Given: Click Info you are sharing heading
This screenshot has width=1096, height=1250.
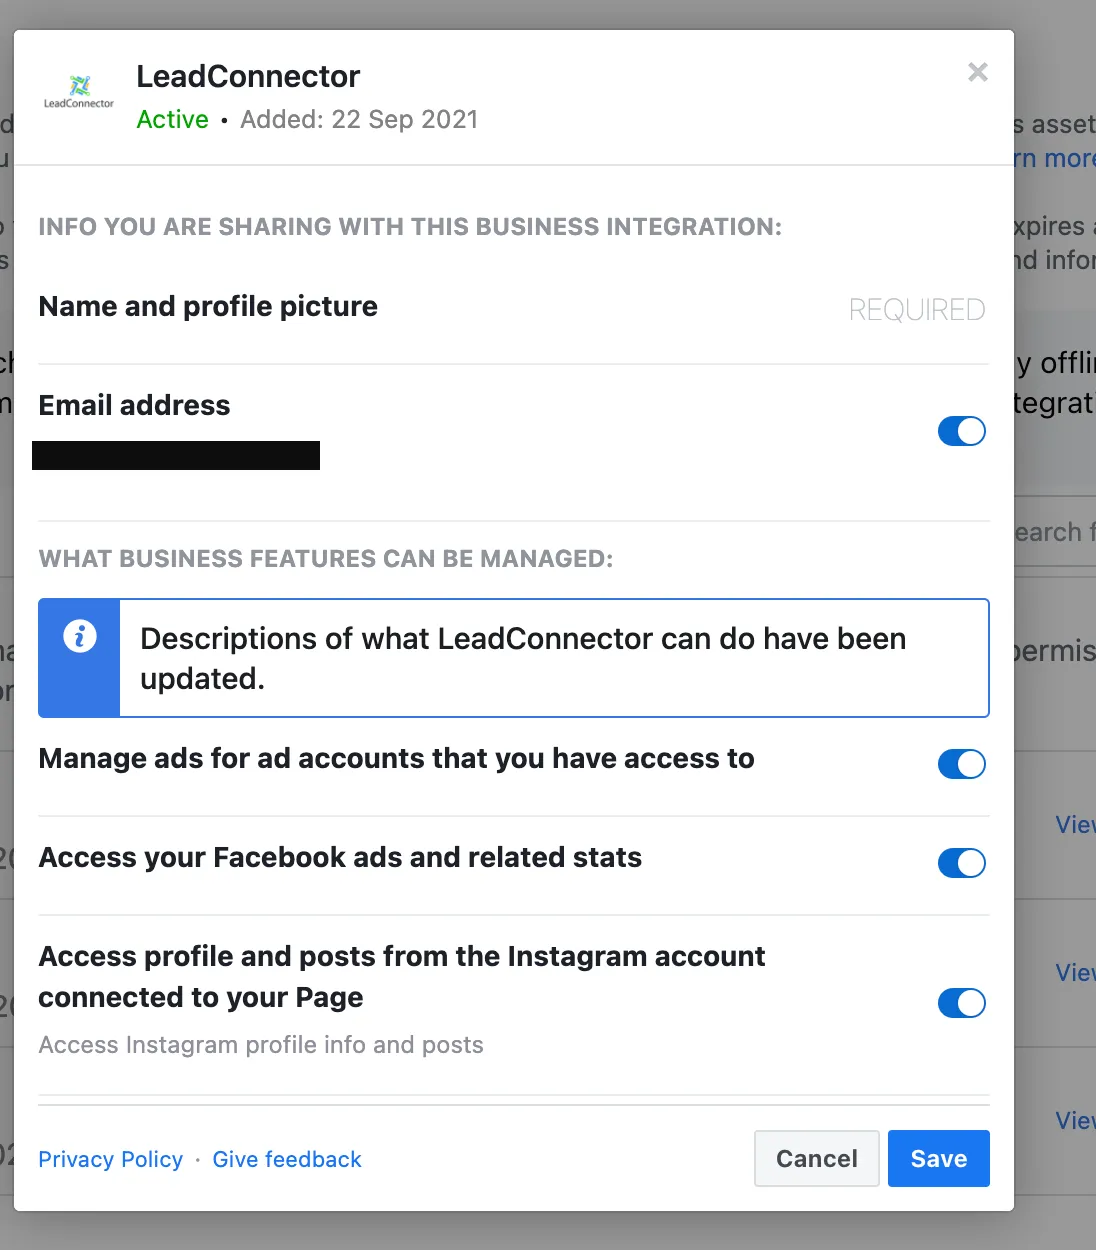Looking at the screenshot, I should [410, 227].
